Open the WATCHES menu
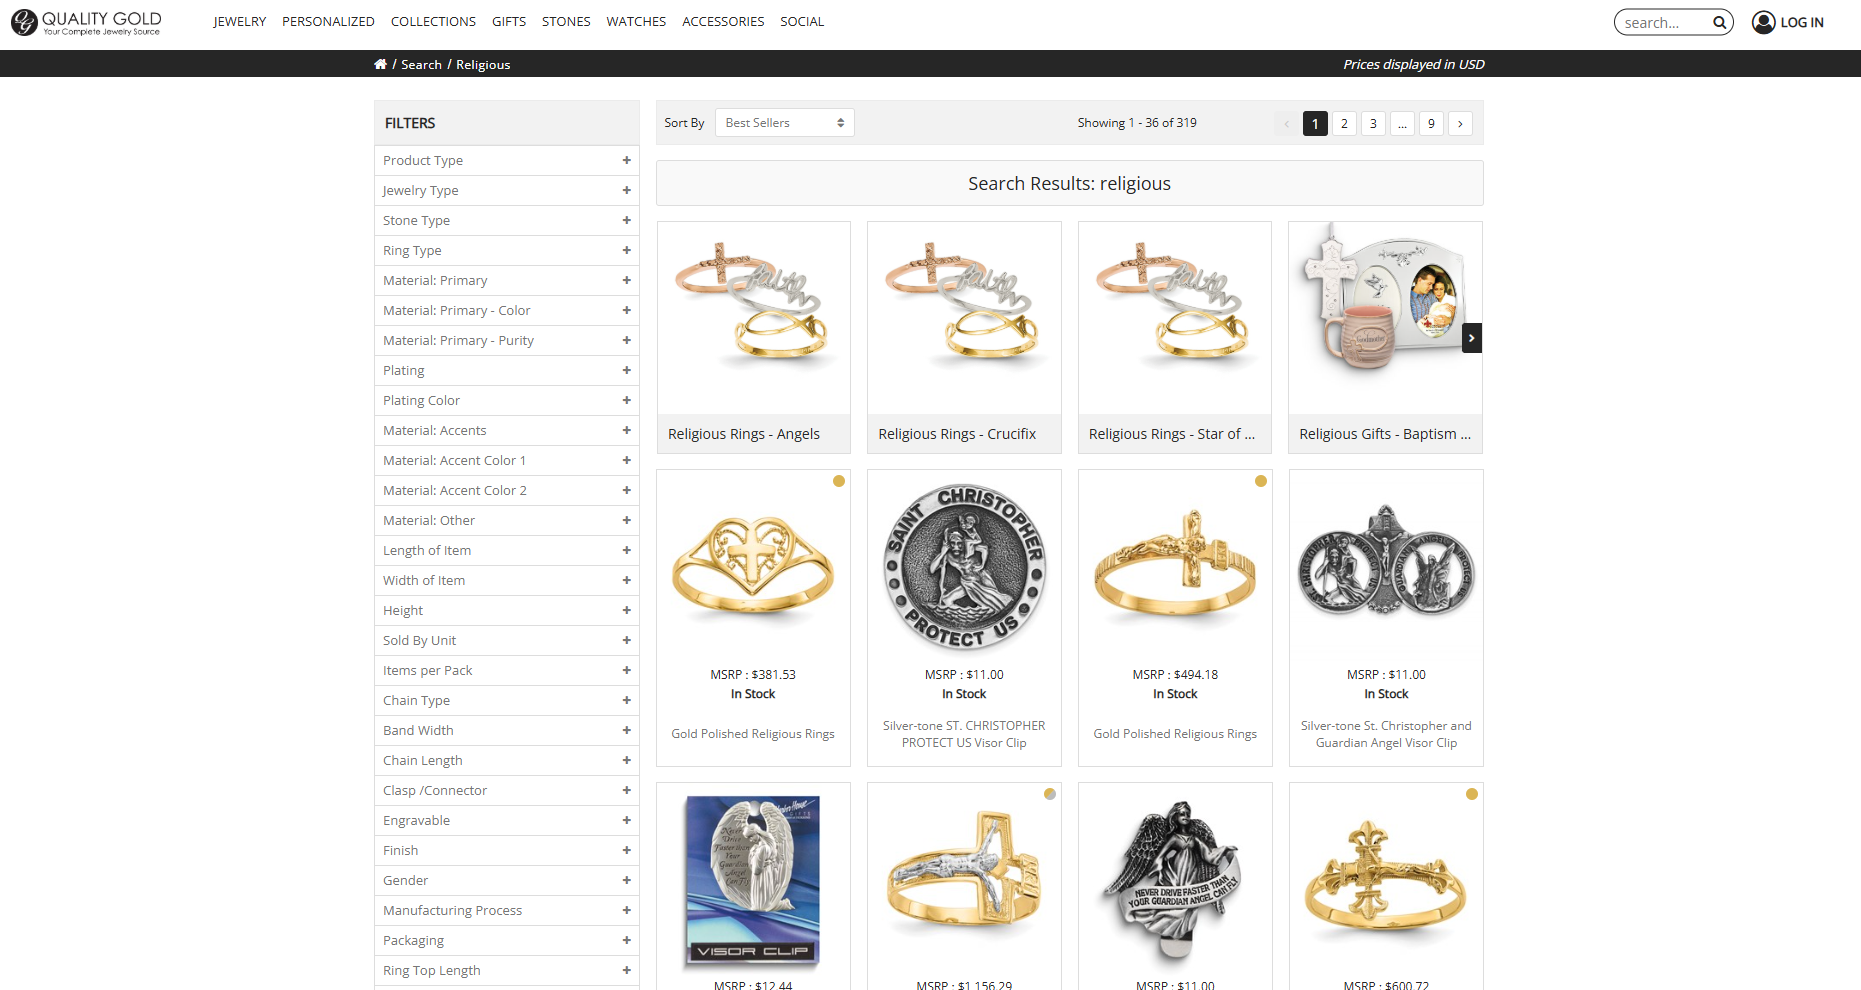The width and height of the screenshot is (1861, 990). [635, 21]
